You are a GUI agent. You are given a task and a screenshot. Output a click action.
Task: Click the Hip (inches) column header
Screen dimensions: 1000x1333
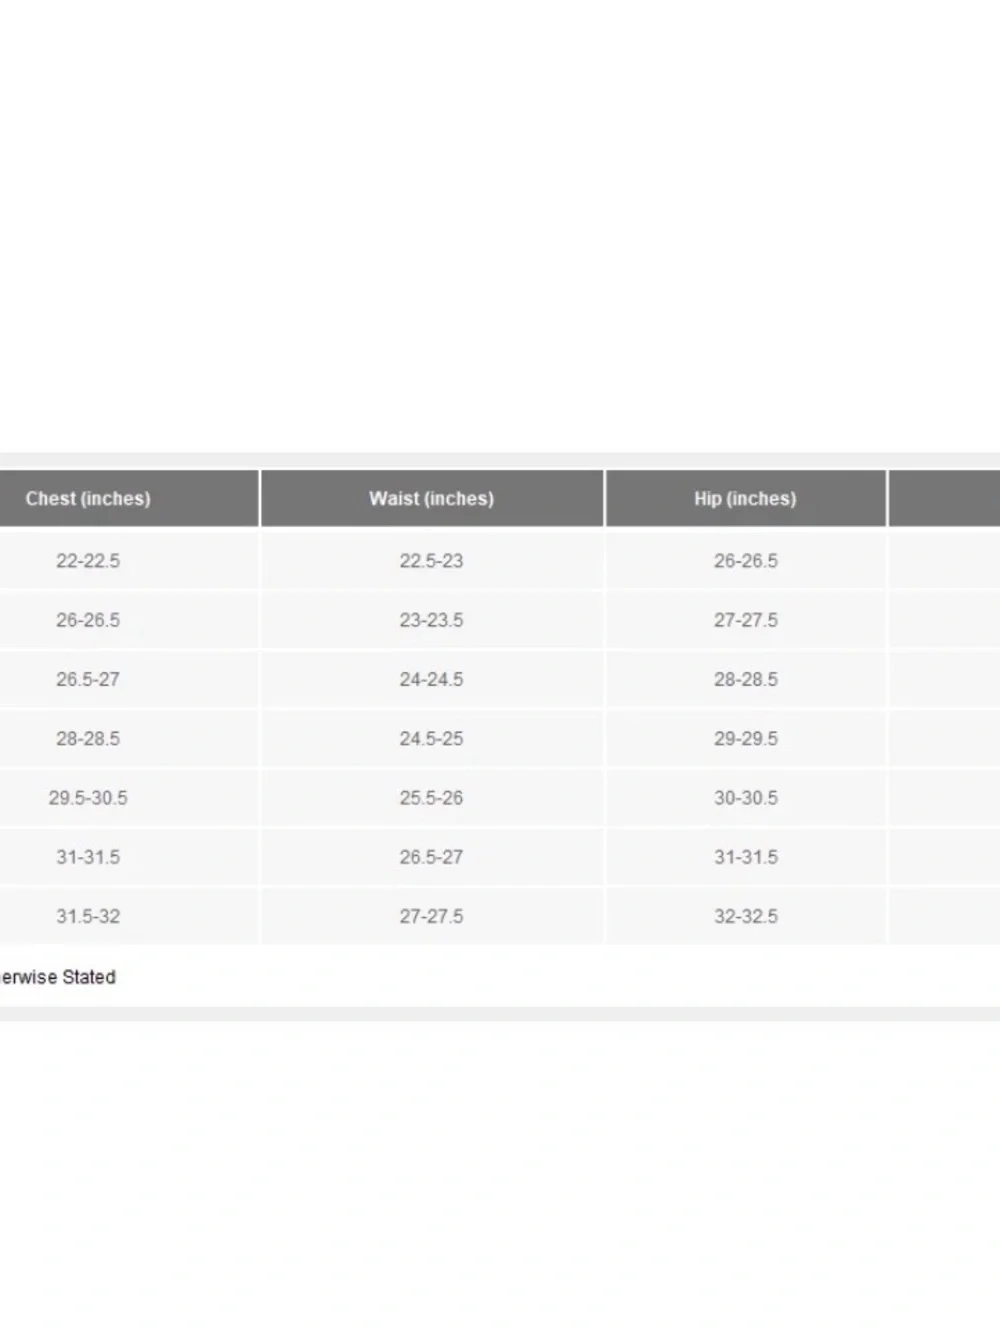746,498
